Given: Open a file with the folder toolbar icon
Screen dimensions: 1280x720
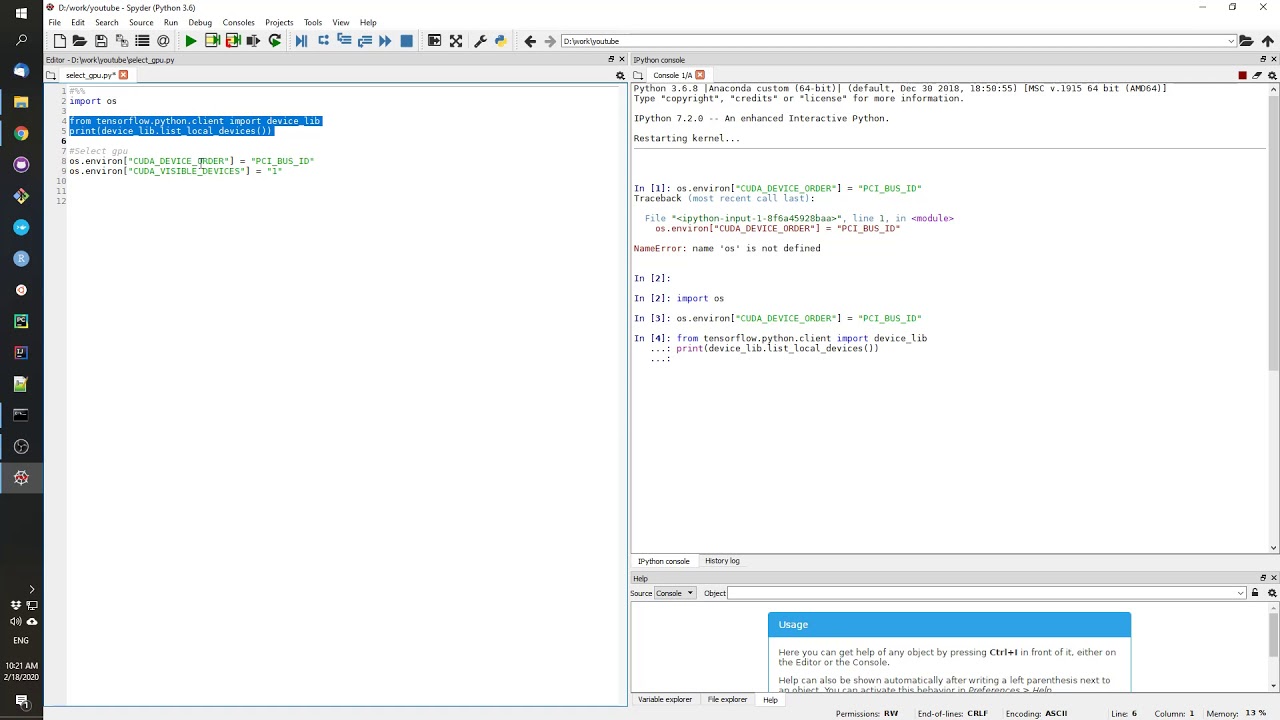Looking at the screenshot, I should (80, 41).
